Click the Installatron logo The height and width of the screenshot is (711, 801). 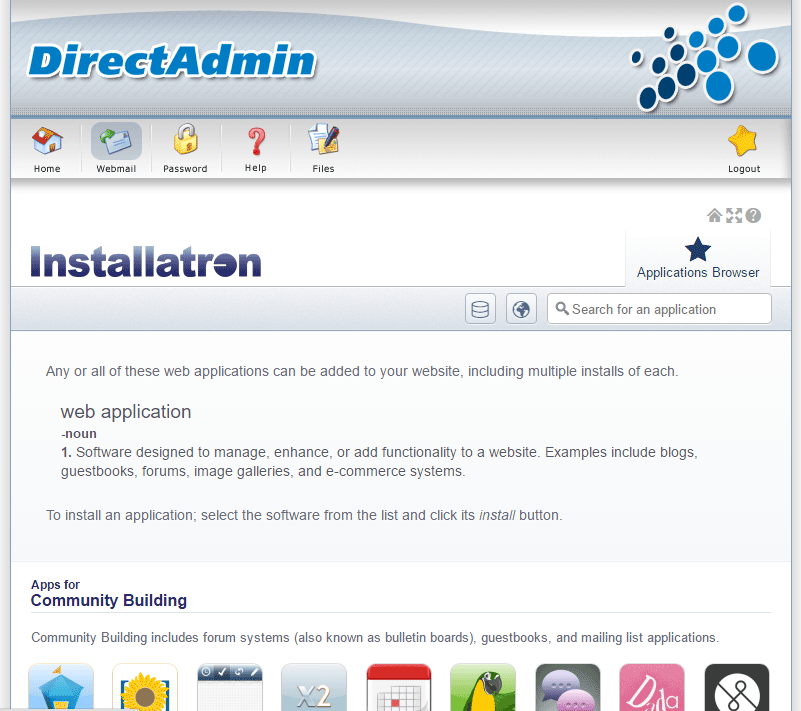pyautogui.click(x=146, y=262)
